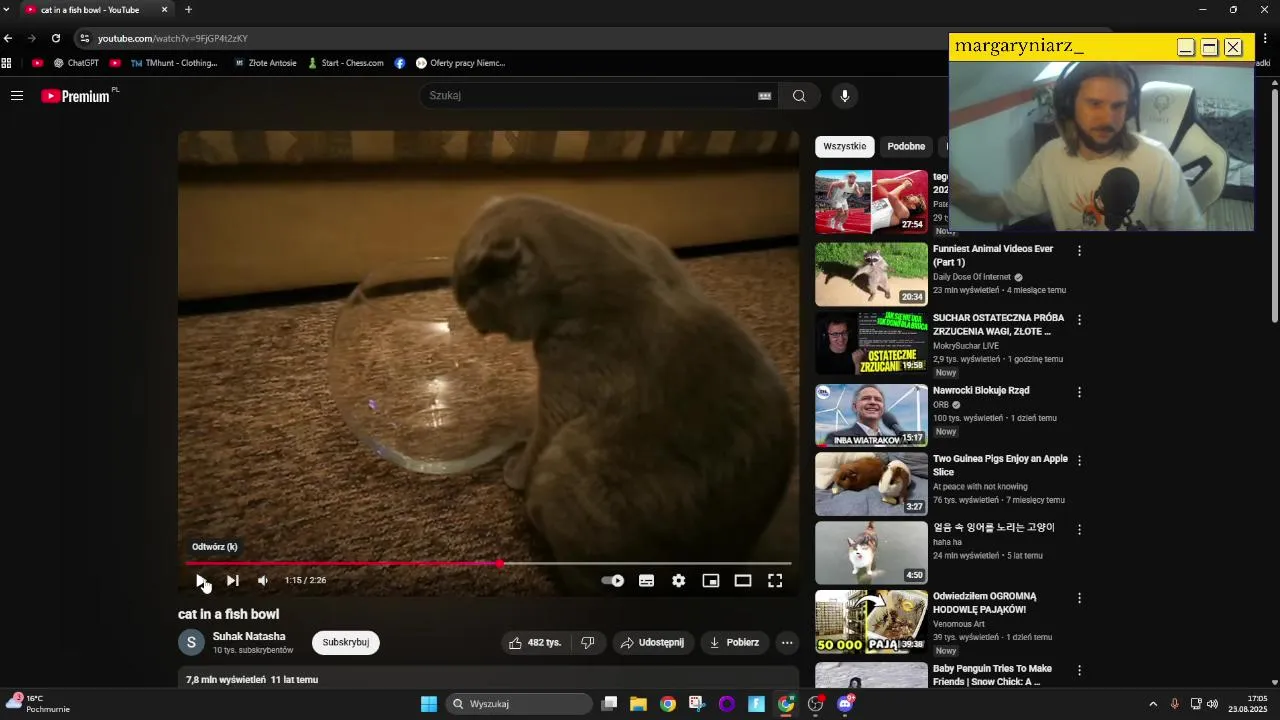Skip to the next video
This screenshot has height=720, width=1280.
click(x=232, y=580)
